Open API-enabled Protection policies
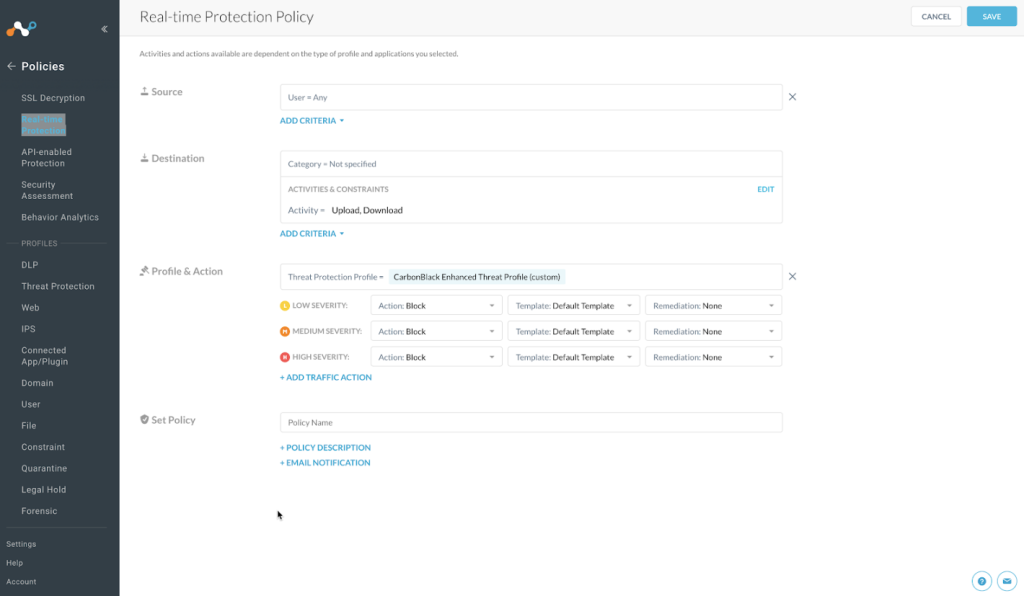 coord(46,157)
